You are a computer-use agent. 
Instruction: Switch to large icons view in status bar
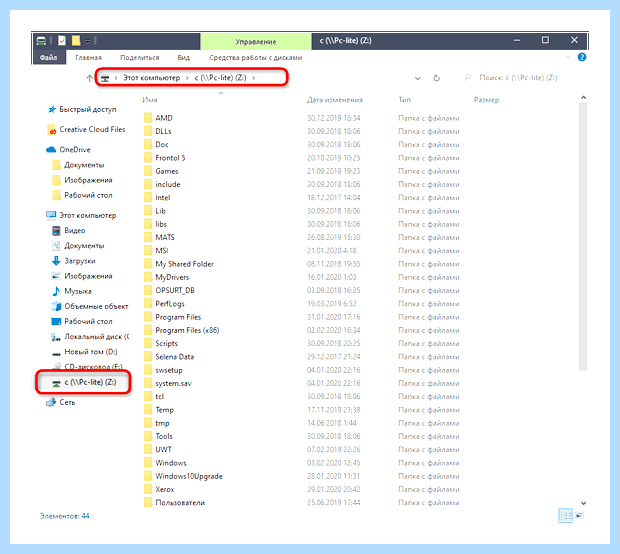pyautogui.click(x=580, y=515)
